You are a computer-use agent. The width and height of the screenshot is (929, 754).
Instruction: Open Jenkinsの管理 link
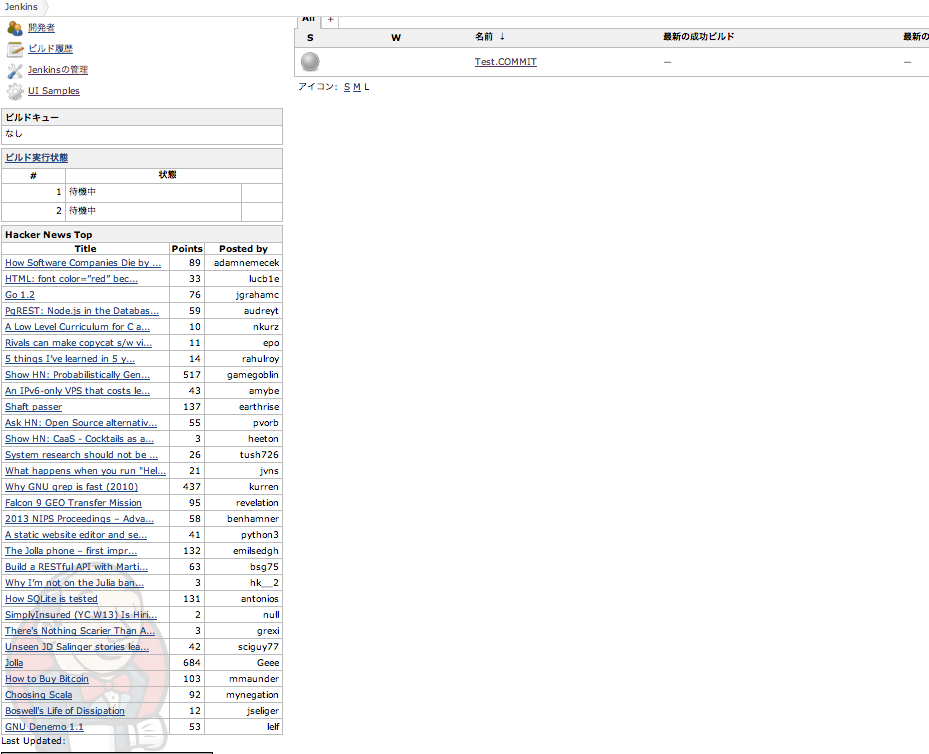(57, 69)
